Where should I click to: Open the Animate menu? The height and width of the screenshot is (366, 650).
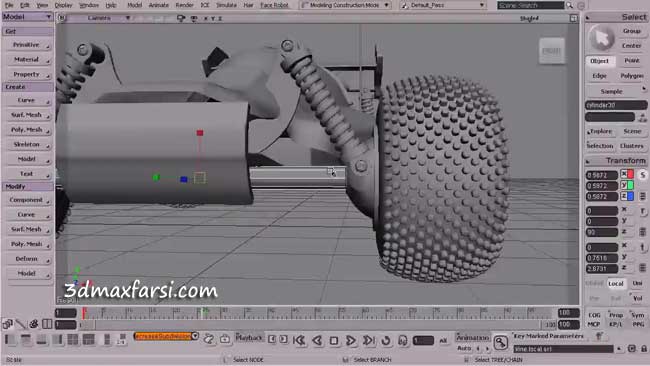pyautogui.click(x=158, y=5)
